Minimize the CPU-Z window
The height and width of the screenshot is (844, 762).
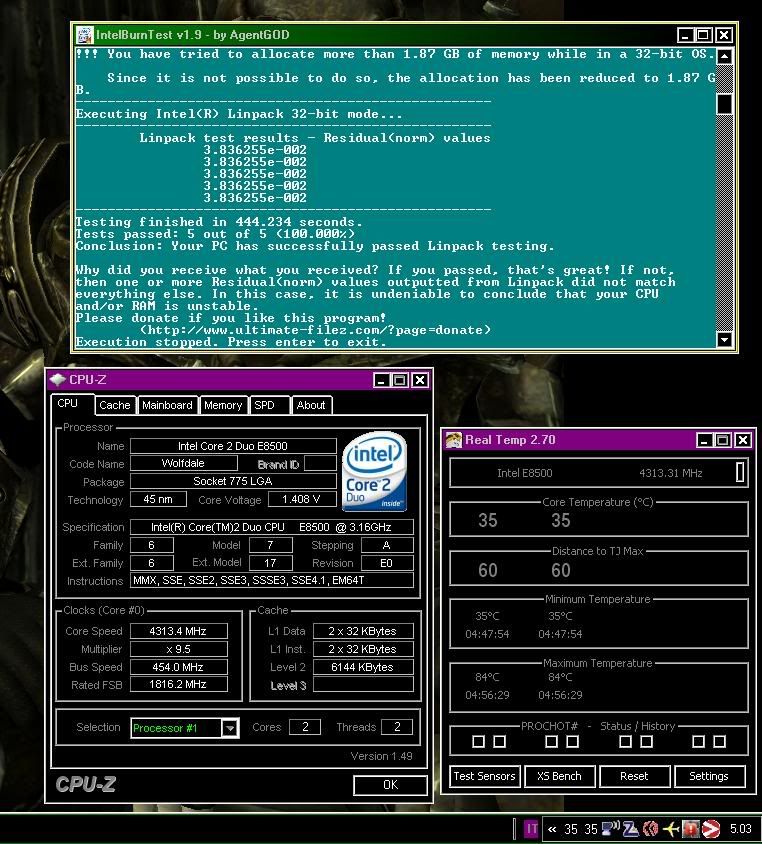tap(381, 381)
